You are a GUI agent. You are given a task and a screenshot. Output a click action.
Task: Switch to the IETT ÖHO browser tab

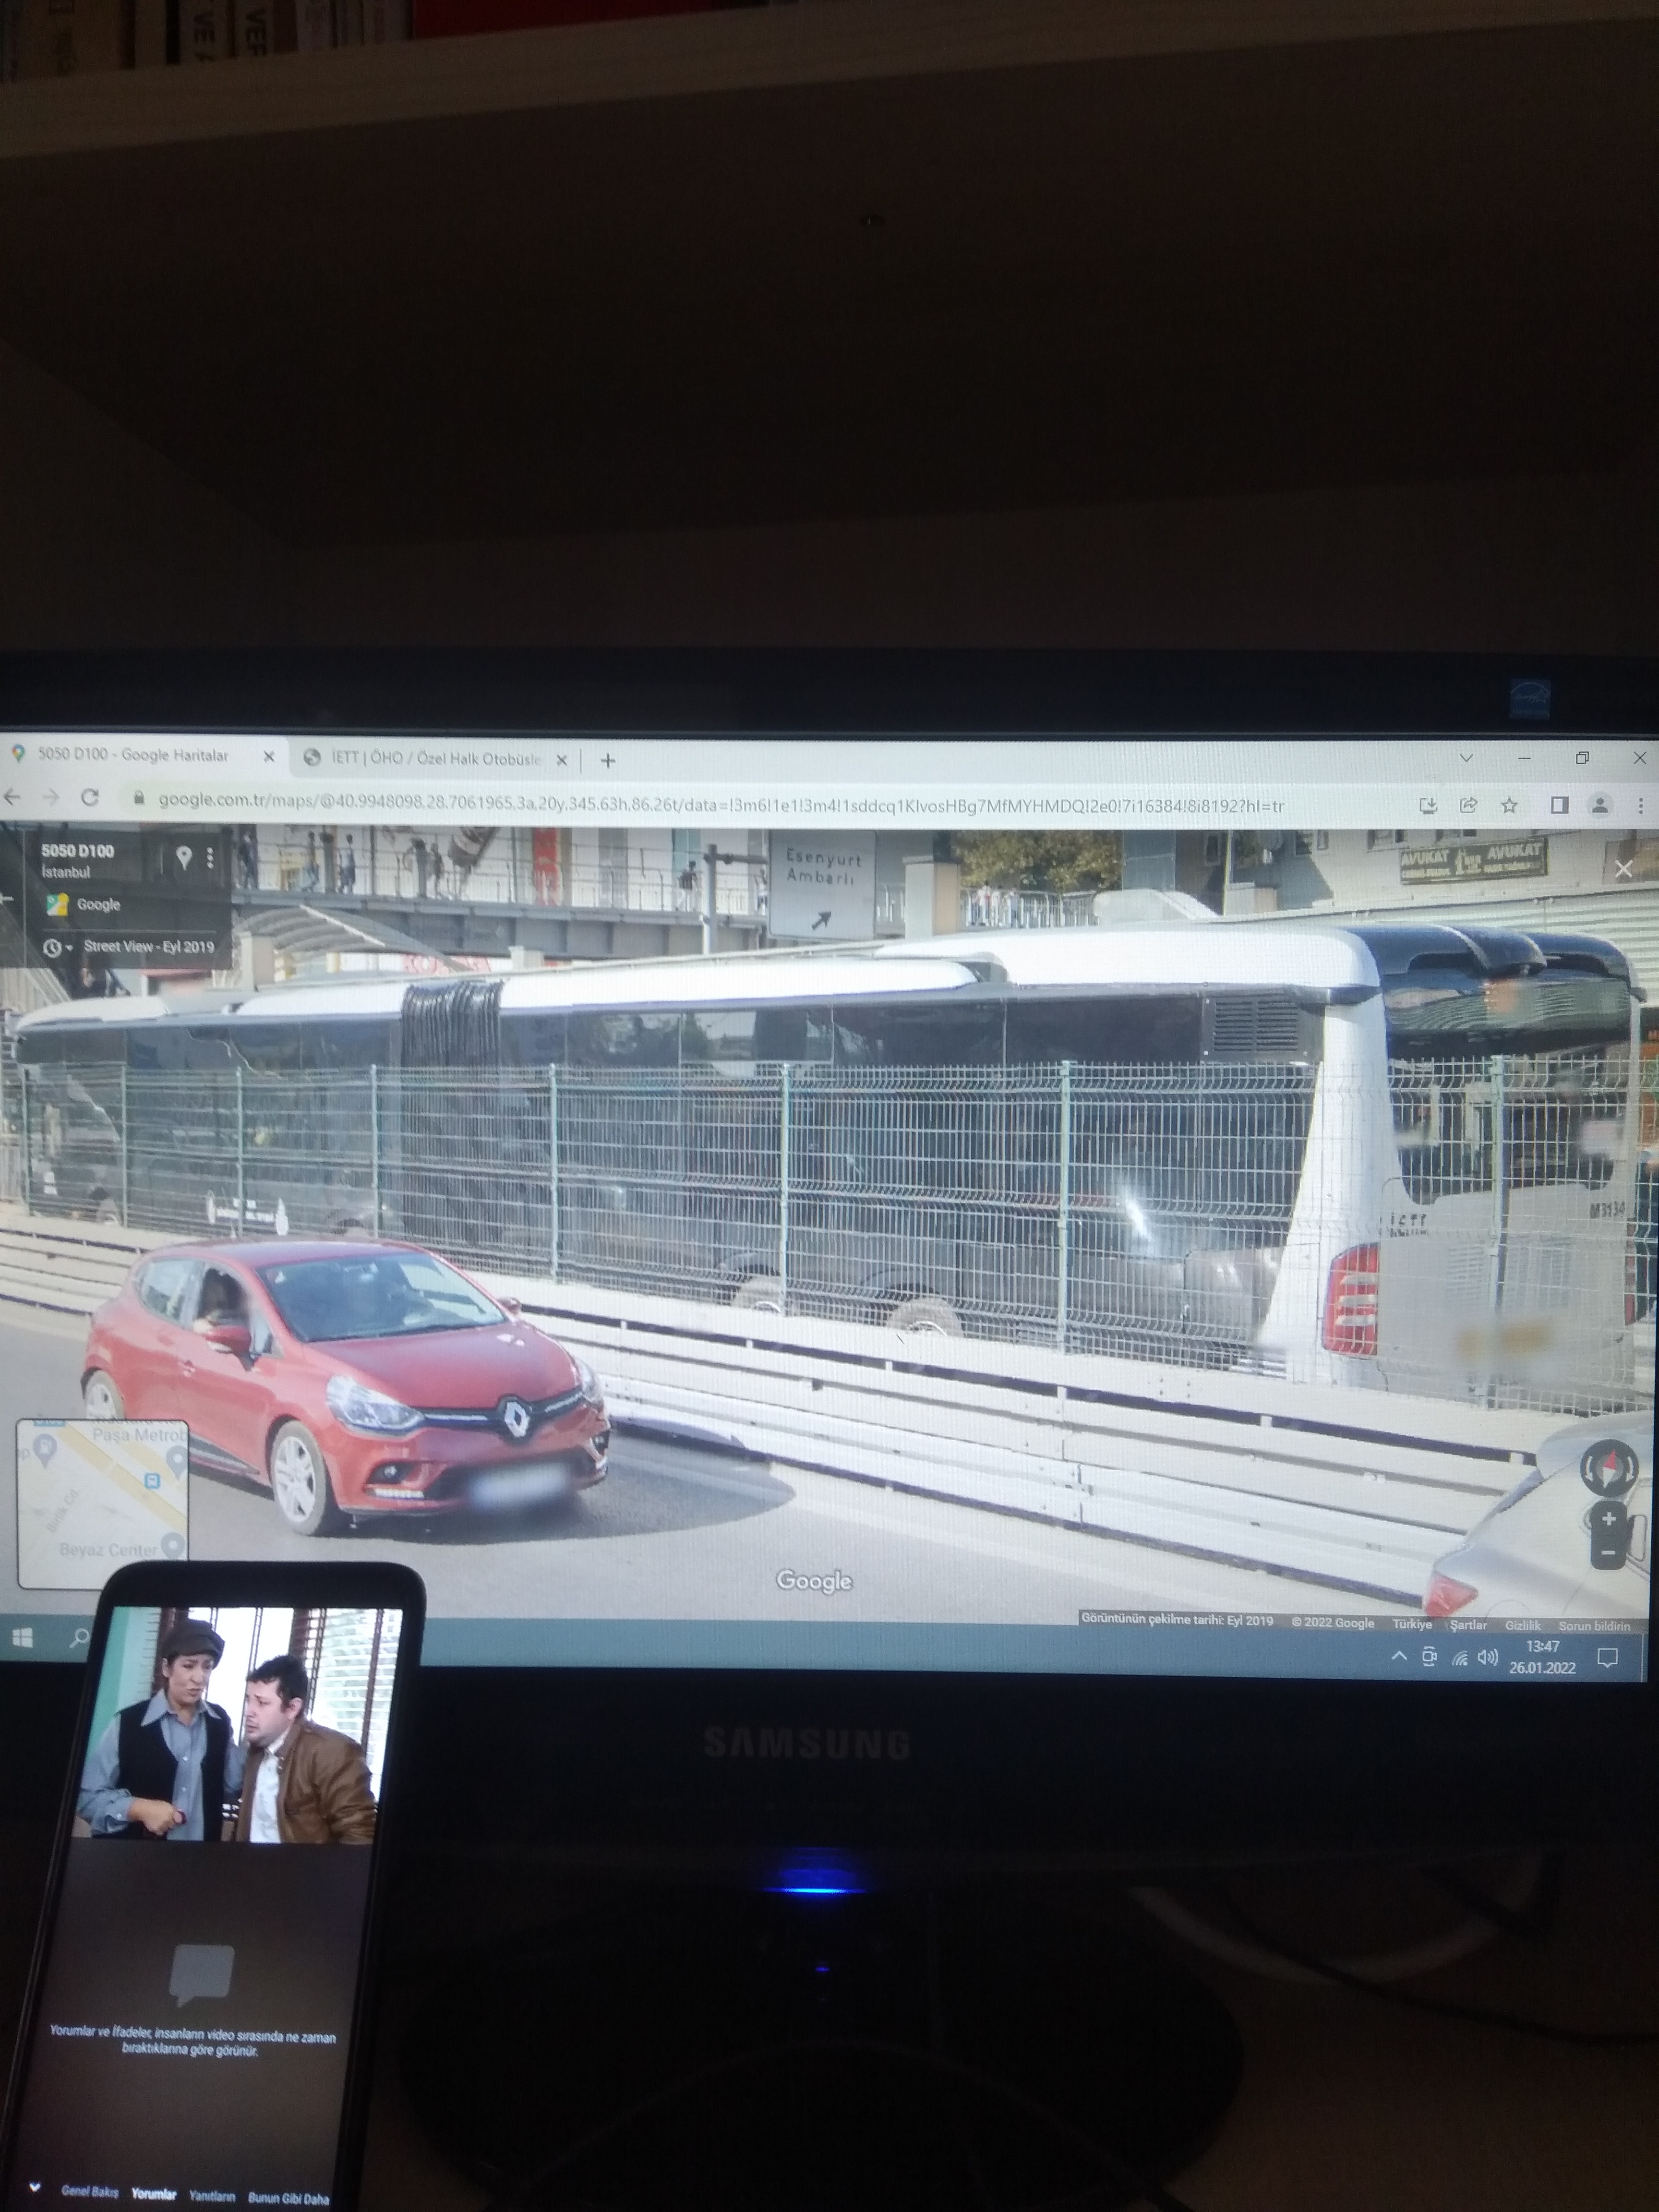click(435, 759)
